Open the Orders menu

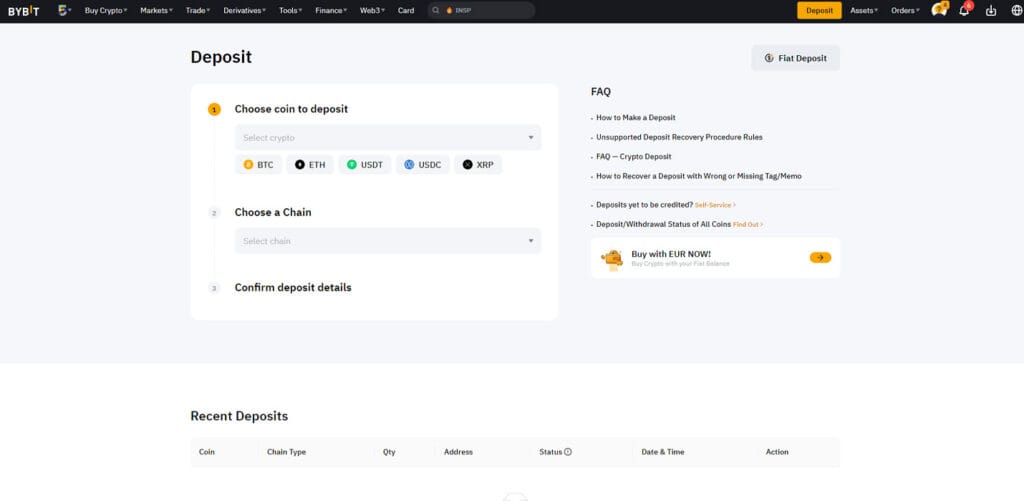click(905, 10)
